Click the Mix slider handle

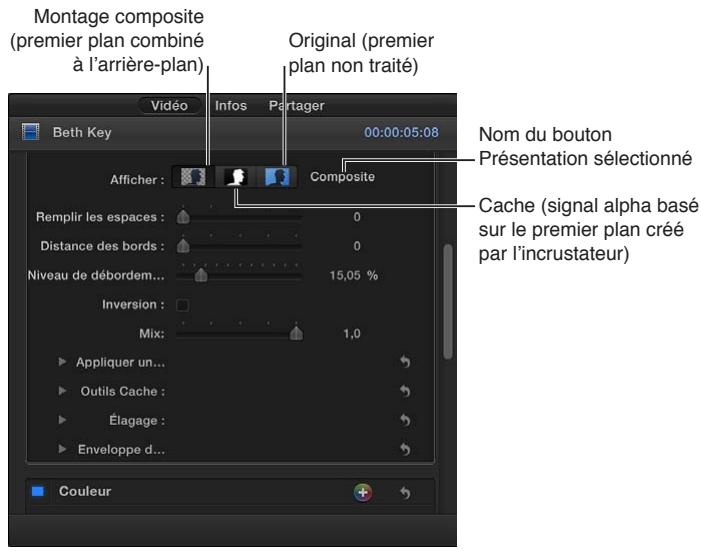click(x=296, y=333)
